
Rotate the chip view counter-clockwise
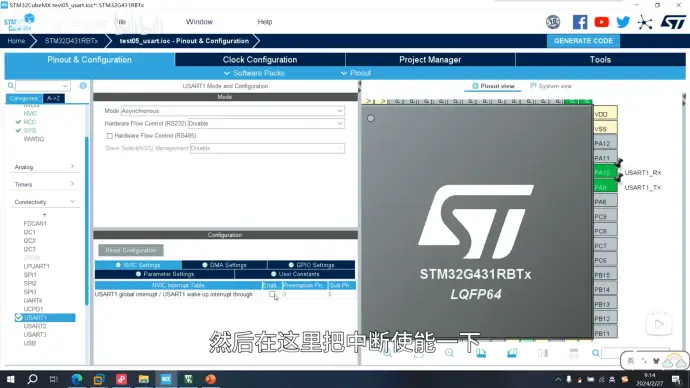[512, 353]
